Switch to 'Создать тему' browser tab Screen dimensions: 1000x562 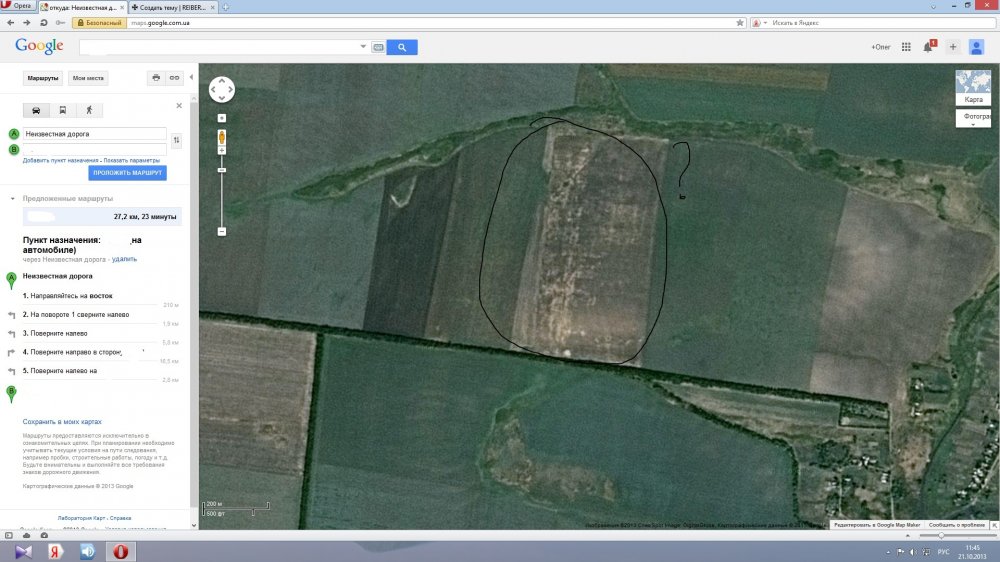tap(172, 6)
